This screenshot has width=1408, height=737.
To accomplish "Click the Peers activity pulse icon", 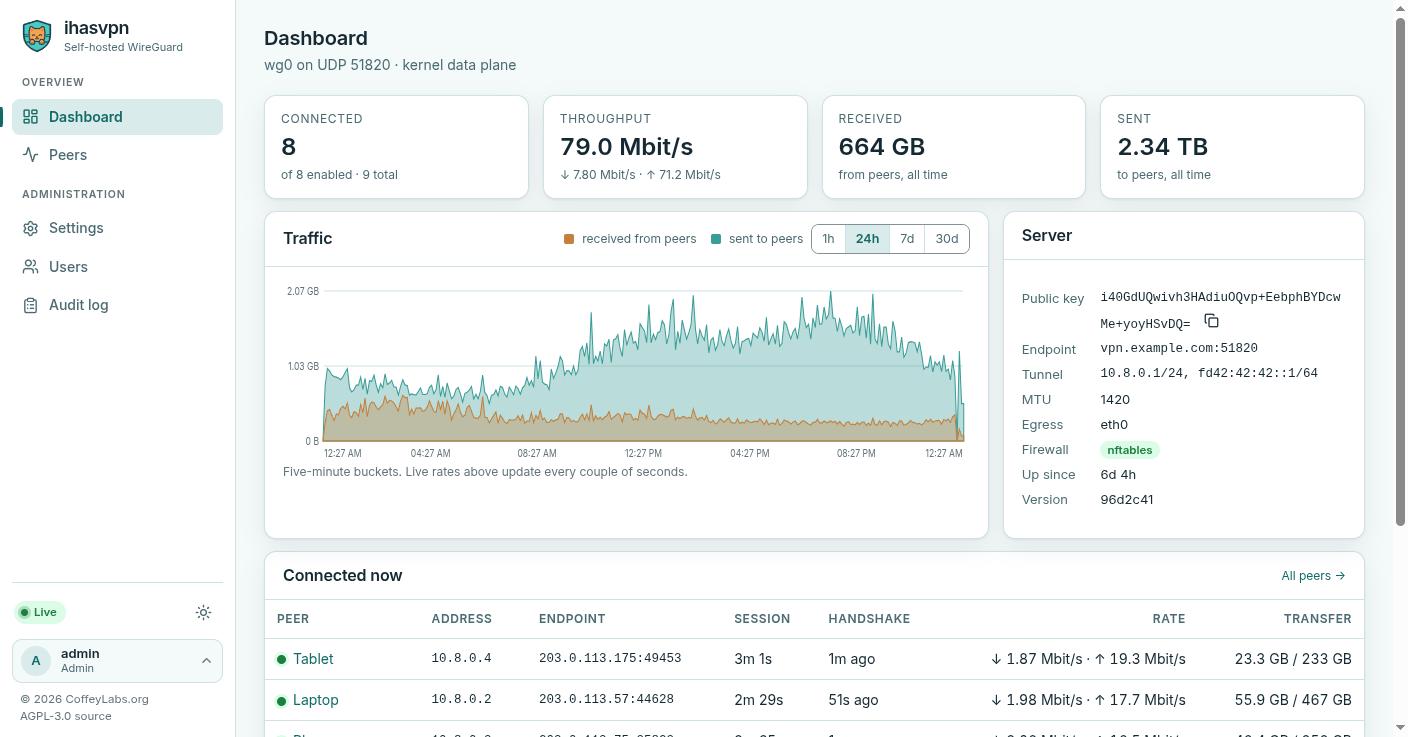I will click(x=31, y=155).
